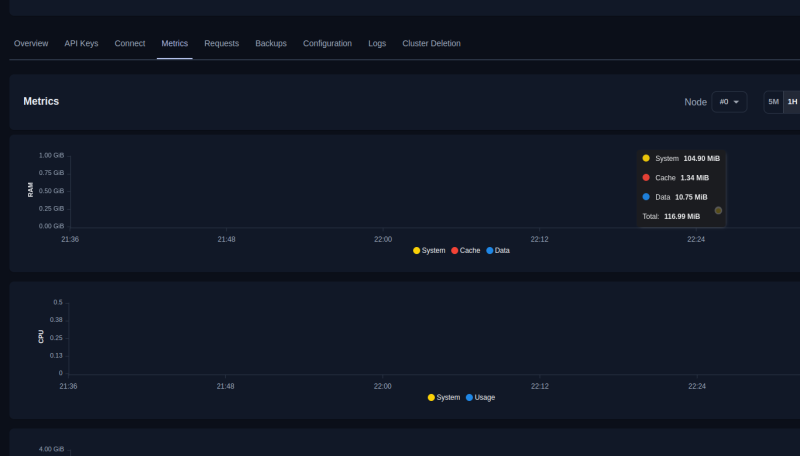The image size is (800, 456).
Task: Toggle Data series in RAM legend
Action: 498,250
